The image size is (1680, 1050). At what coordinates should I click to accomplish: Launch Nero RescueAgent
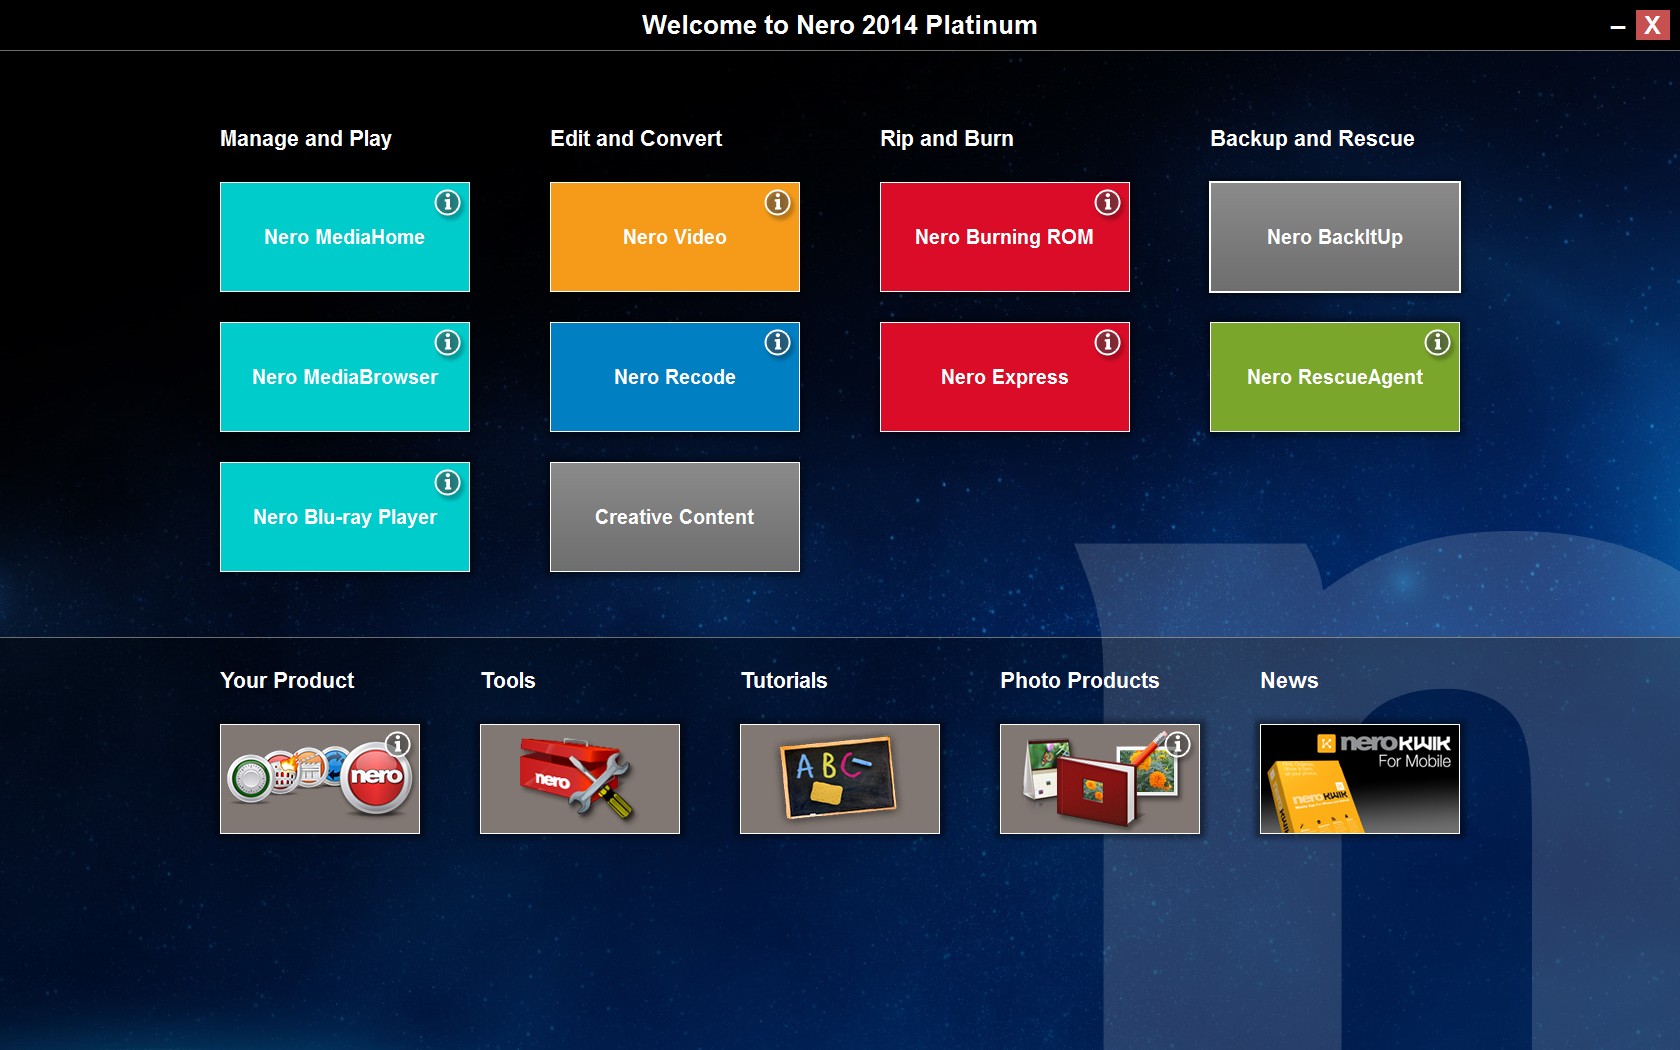(x=1335, y=377)
